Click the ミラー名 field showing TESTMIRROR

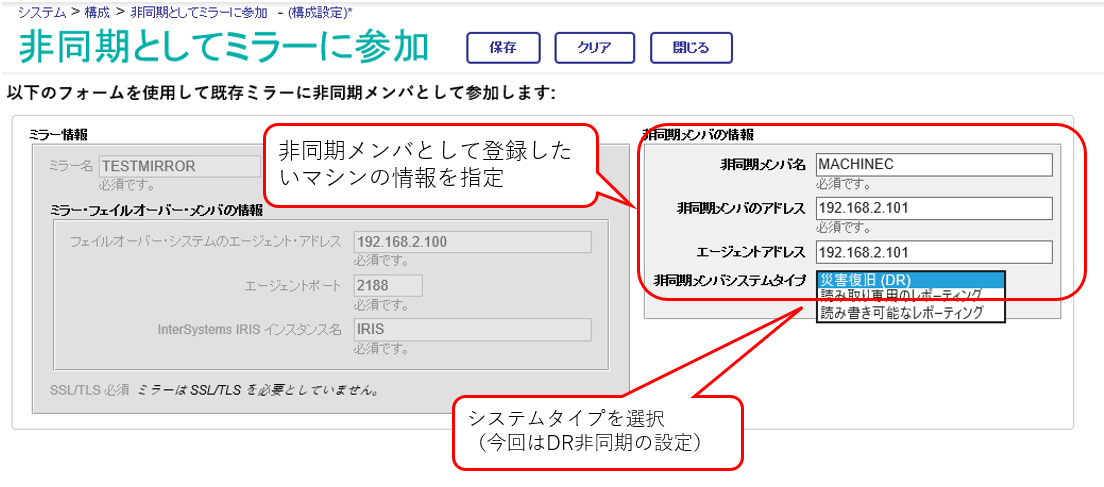pyautogui.click(x=166, y=166)
